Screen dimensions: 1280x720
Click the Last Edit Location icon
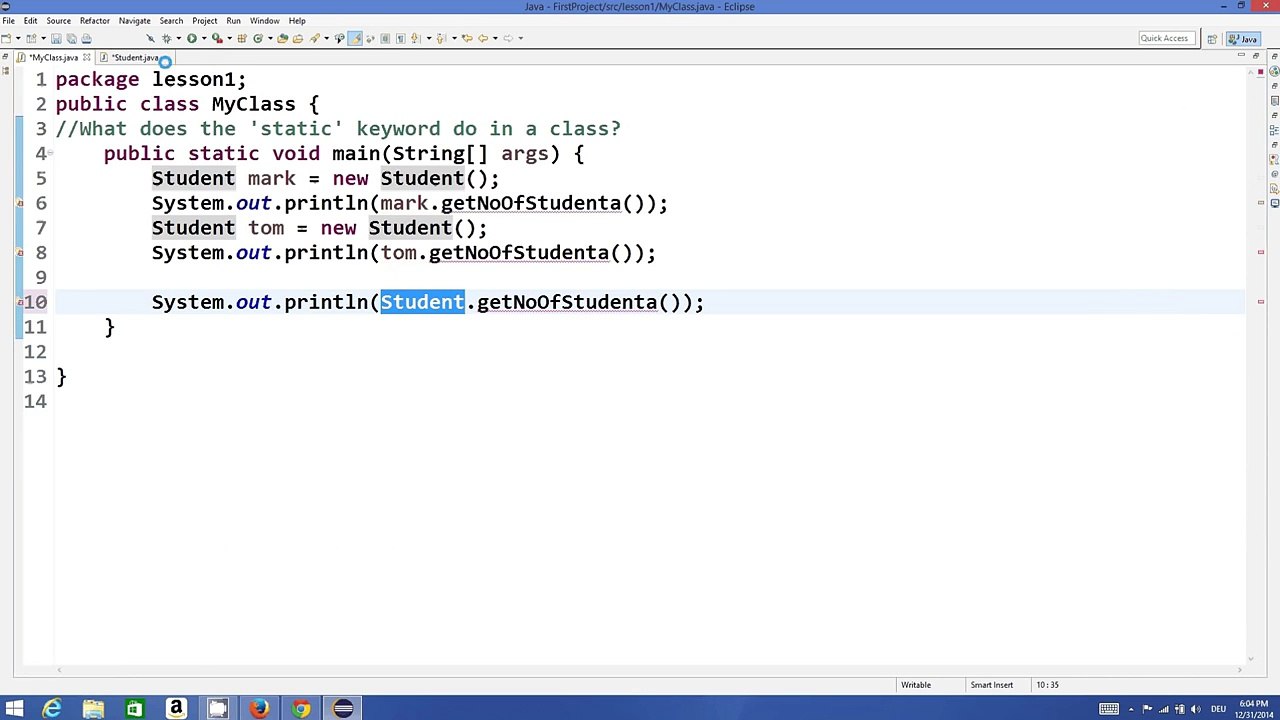coord(467,38)
